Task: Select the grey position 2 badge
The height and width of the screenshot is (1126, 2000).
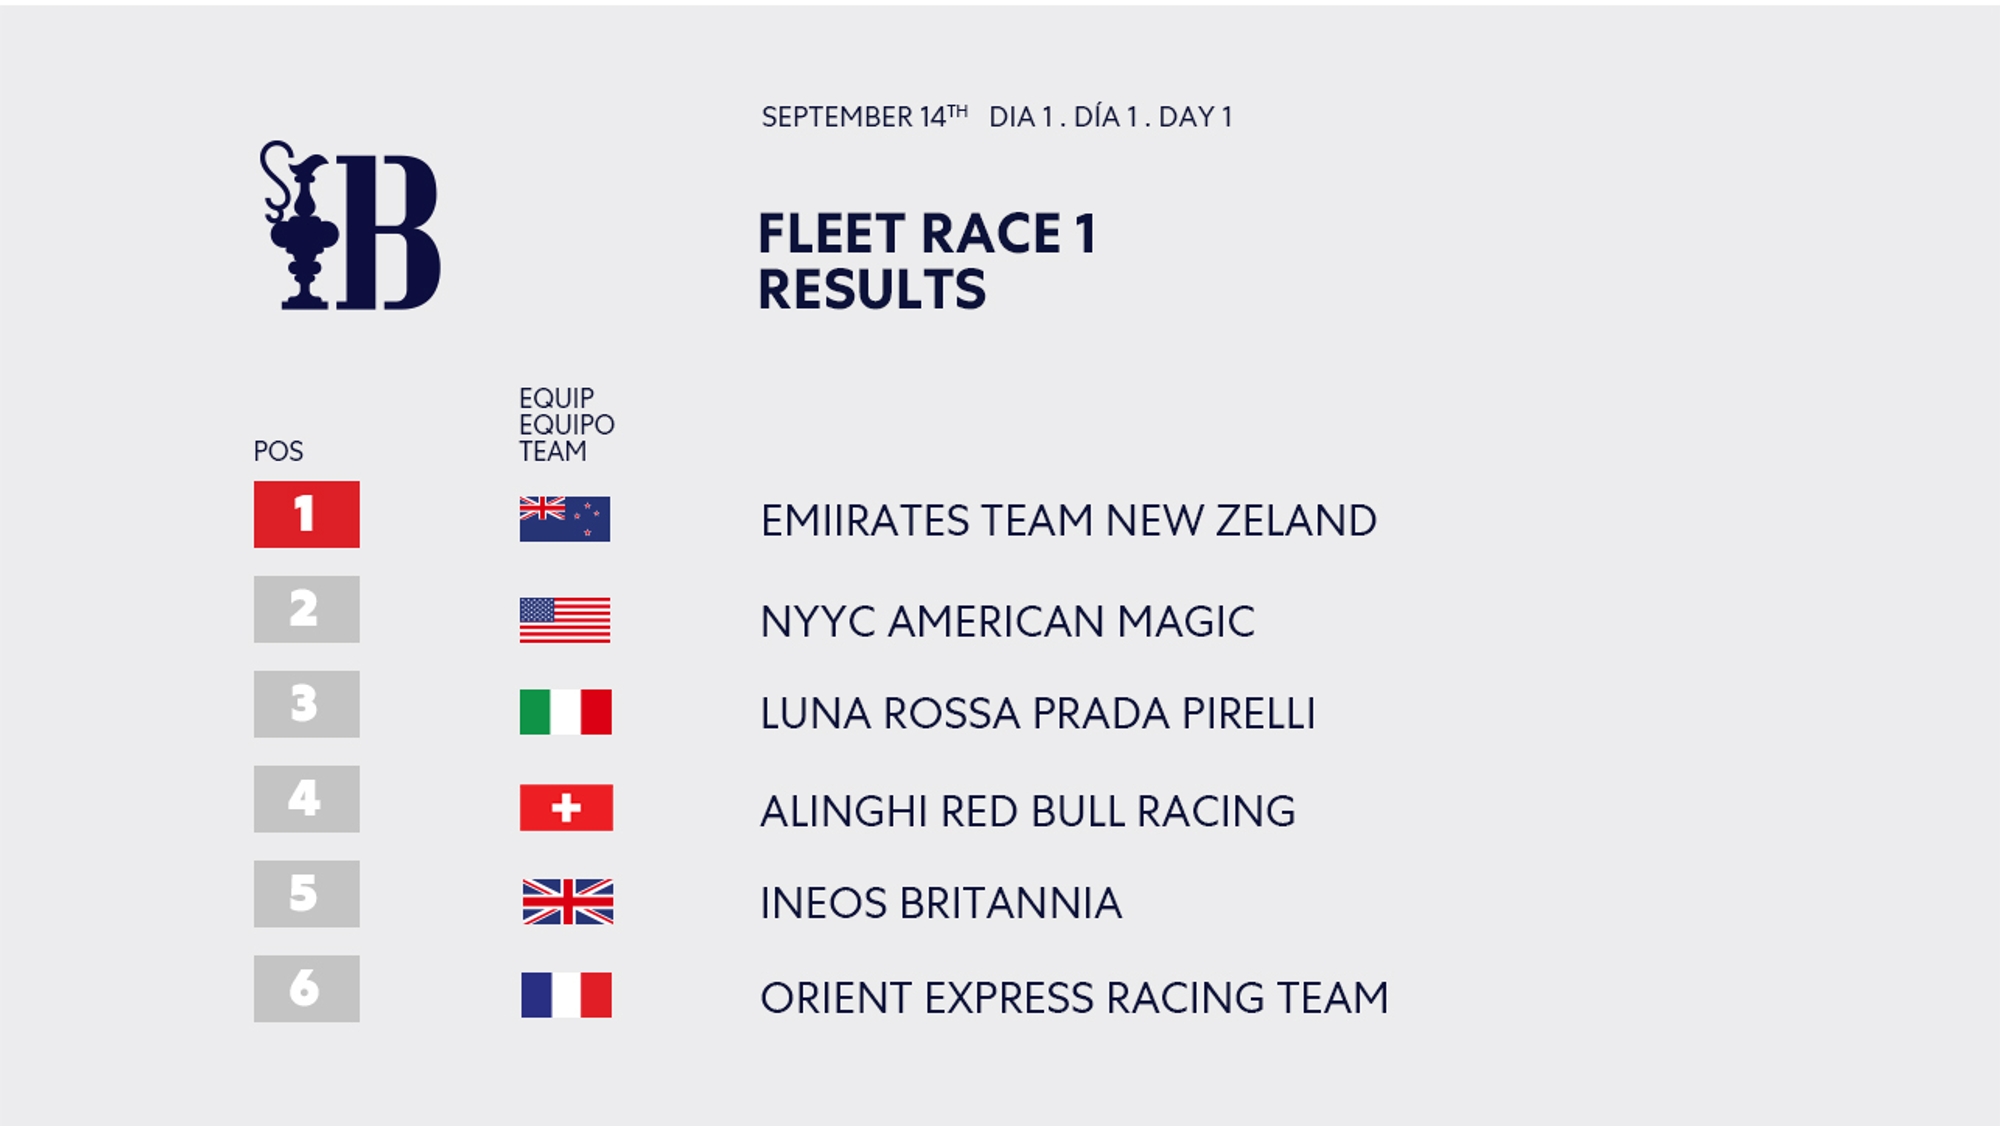Action: pyautogui.click(x=307, y=609)
